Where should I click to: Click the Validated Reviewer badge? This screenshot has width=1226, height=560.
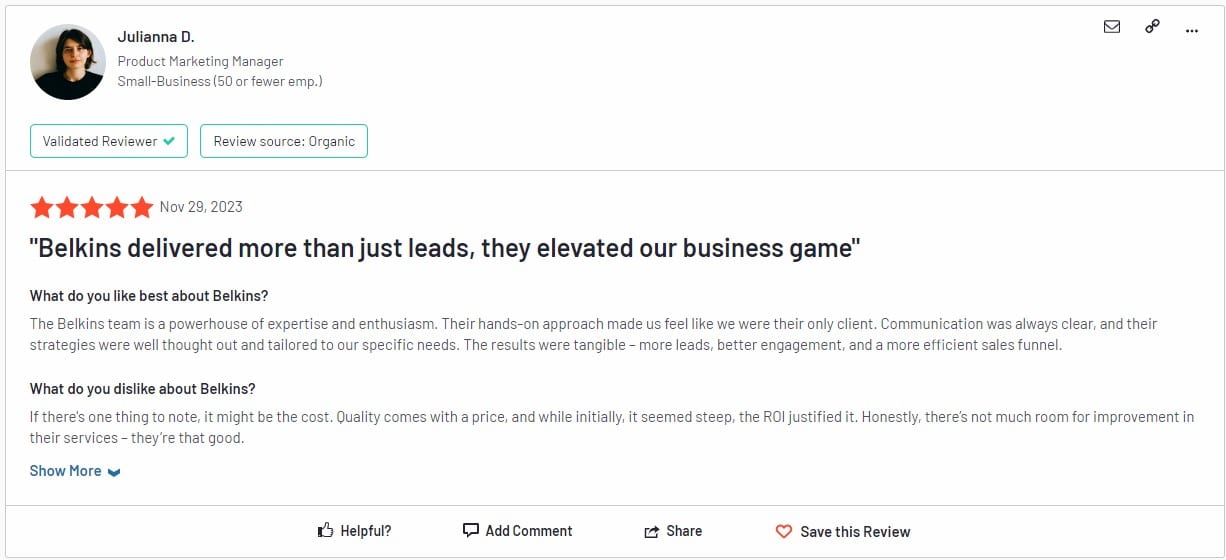pyautogui.click(x=109, y=141)
